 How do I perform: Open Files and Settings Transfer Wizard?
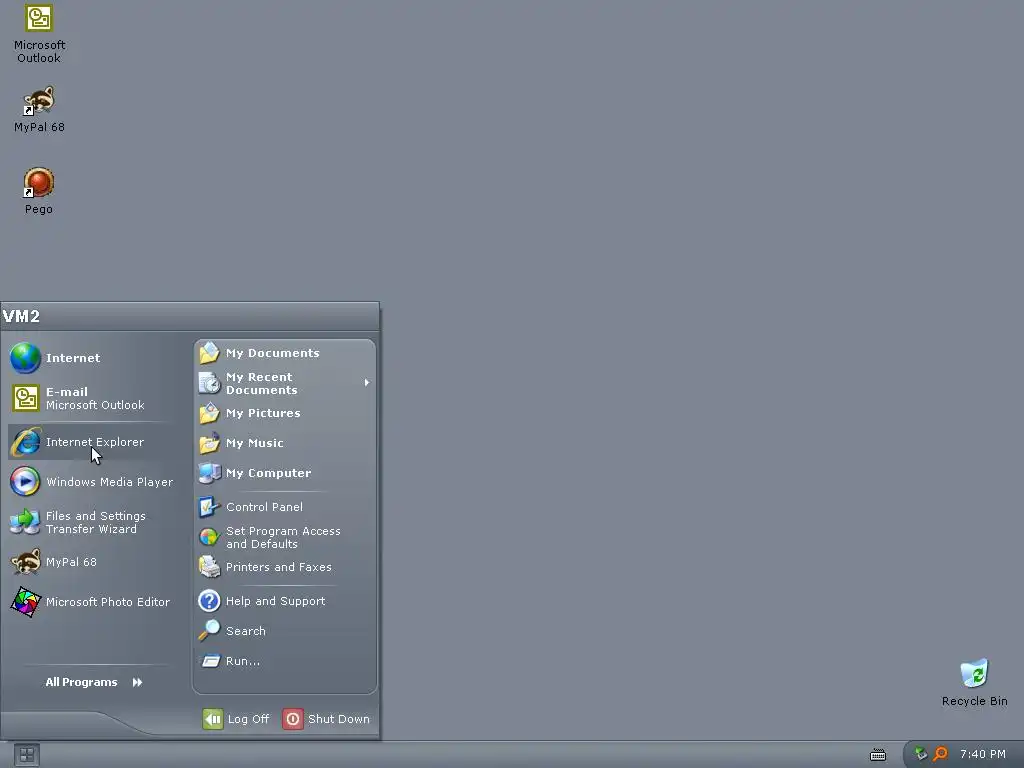coord(91,522)
